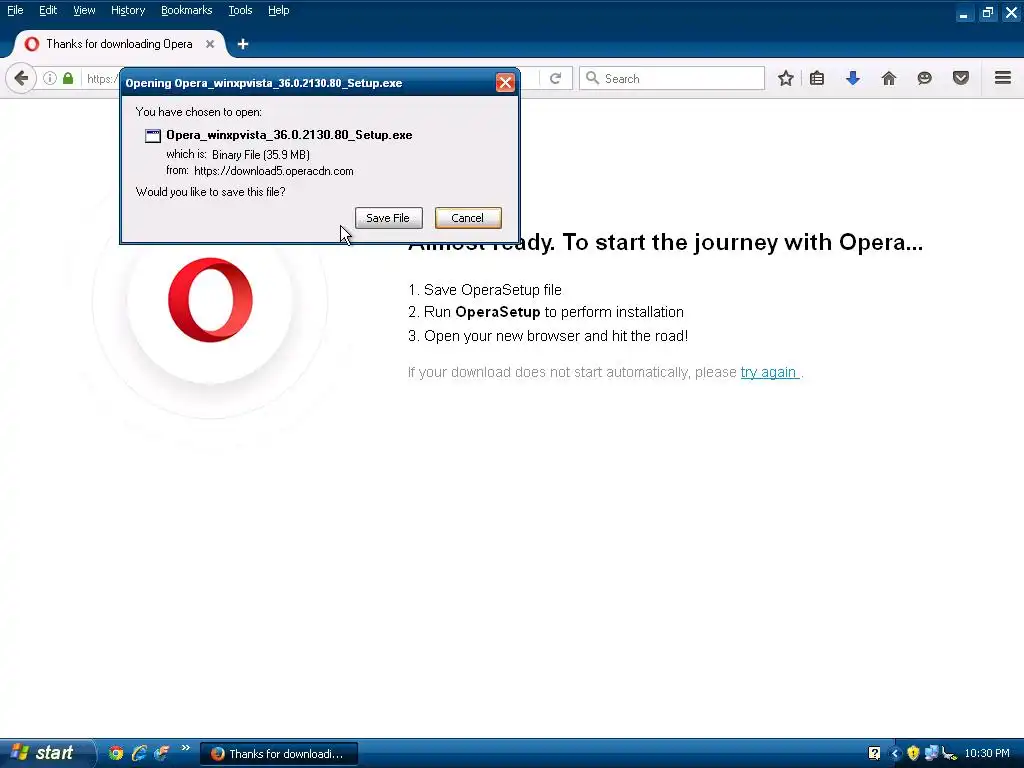Screen dimensions: 1024x768
Task: Show your bookmarks list icon
Action: [817, 78]
